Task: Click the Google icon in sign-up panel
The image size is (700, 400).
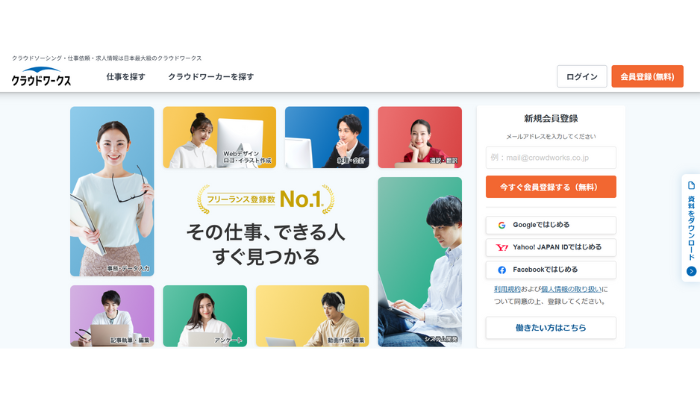Action: coord(502,225)
